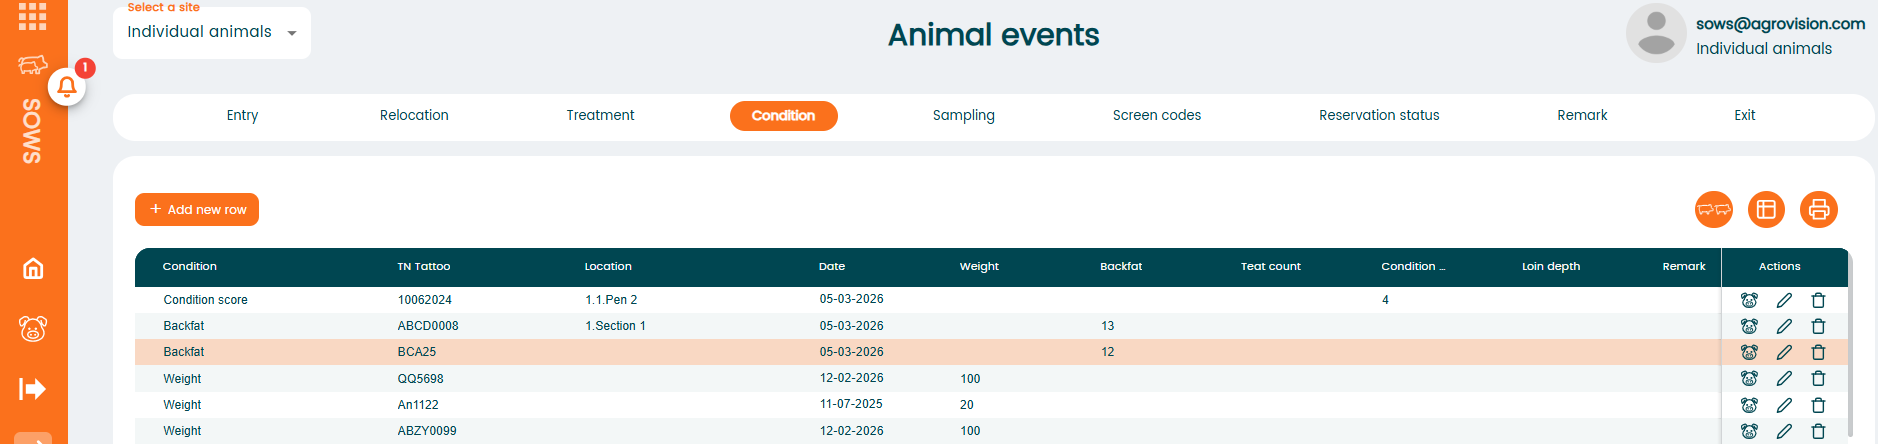Delete the QQ5698 Weight row
The image size is (1878, 444).
coord(1819,378)
